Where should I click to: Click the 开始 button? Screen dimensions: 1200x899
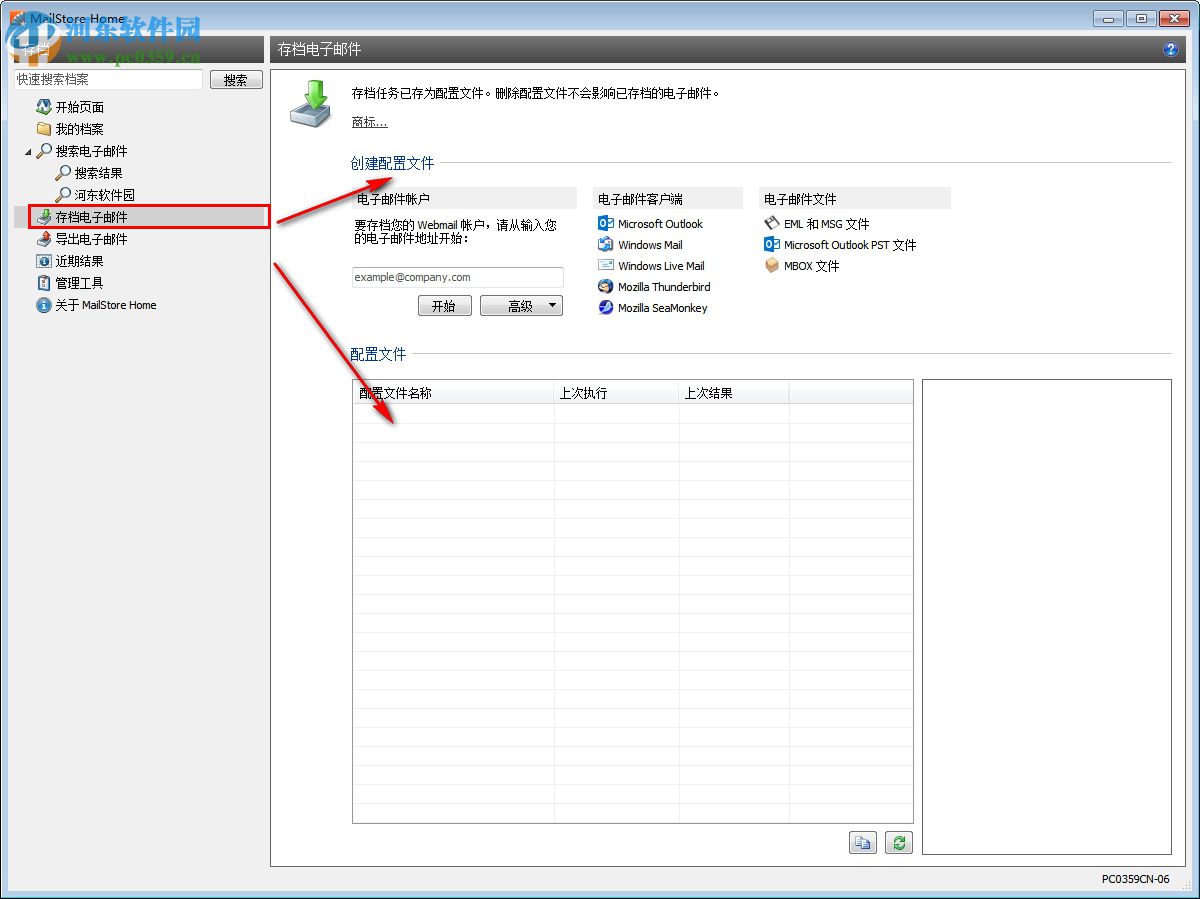(443, 306)
